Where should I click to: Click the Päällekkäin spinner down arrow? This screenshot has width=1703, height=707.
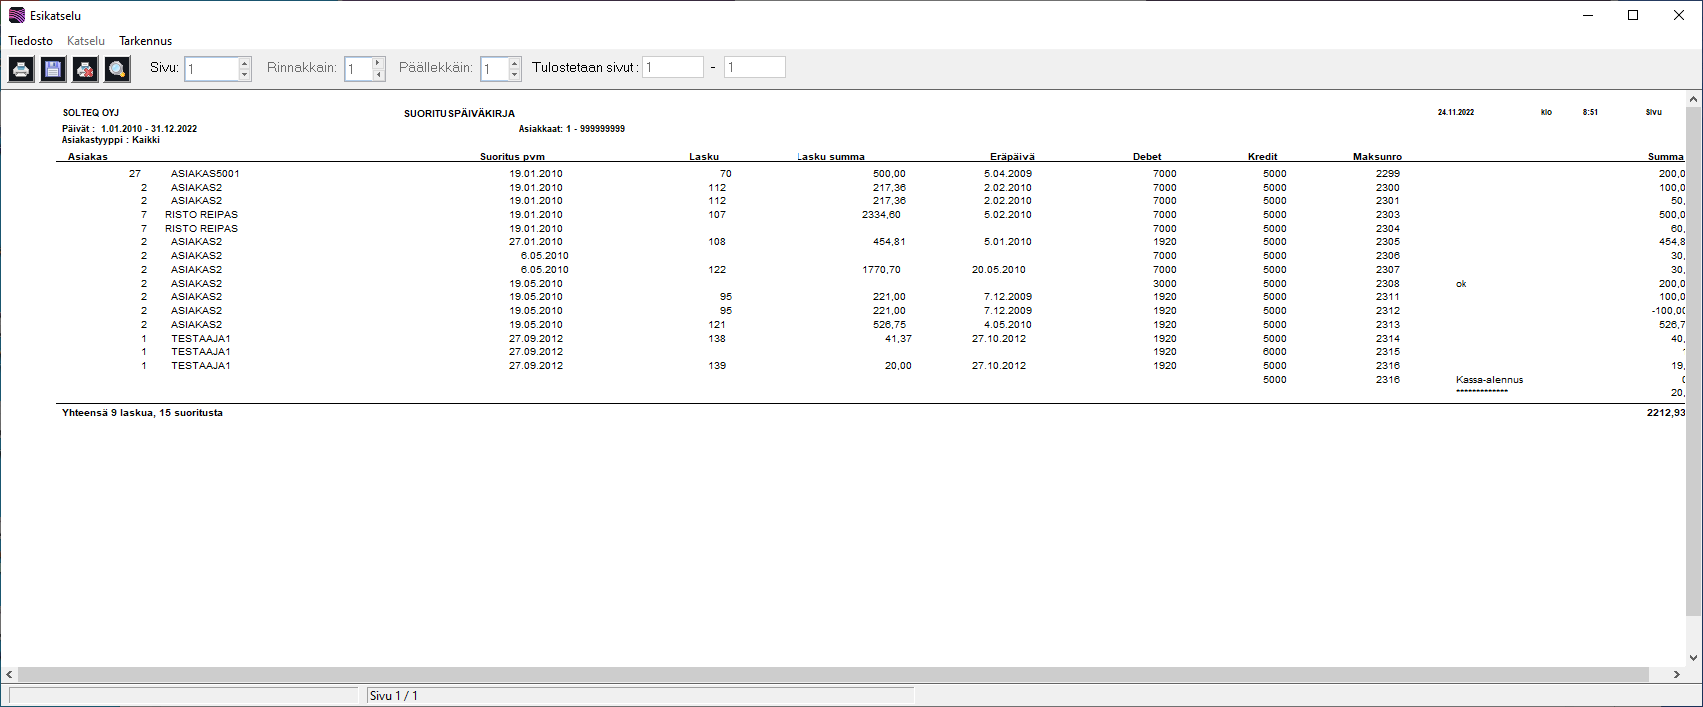pyautogui.click(x=515, y=75)
